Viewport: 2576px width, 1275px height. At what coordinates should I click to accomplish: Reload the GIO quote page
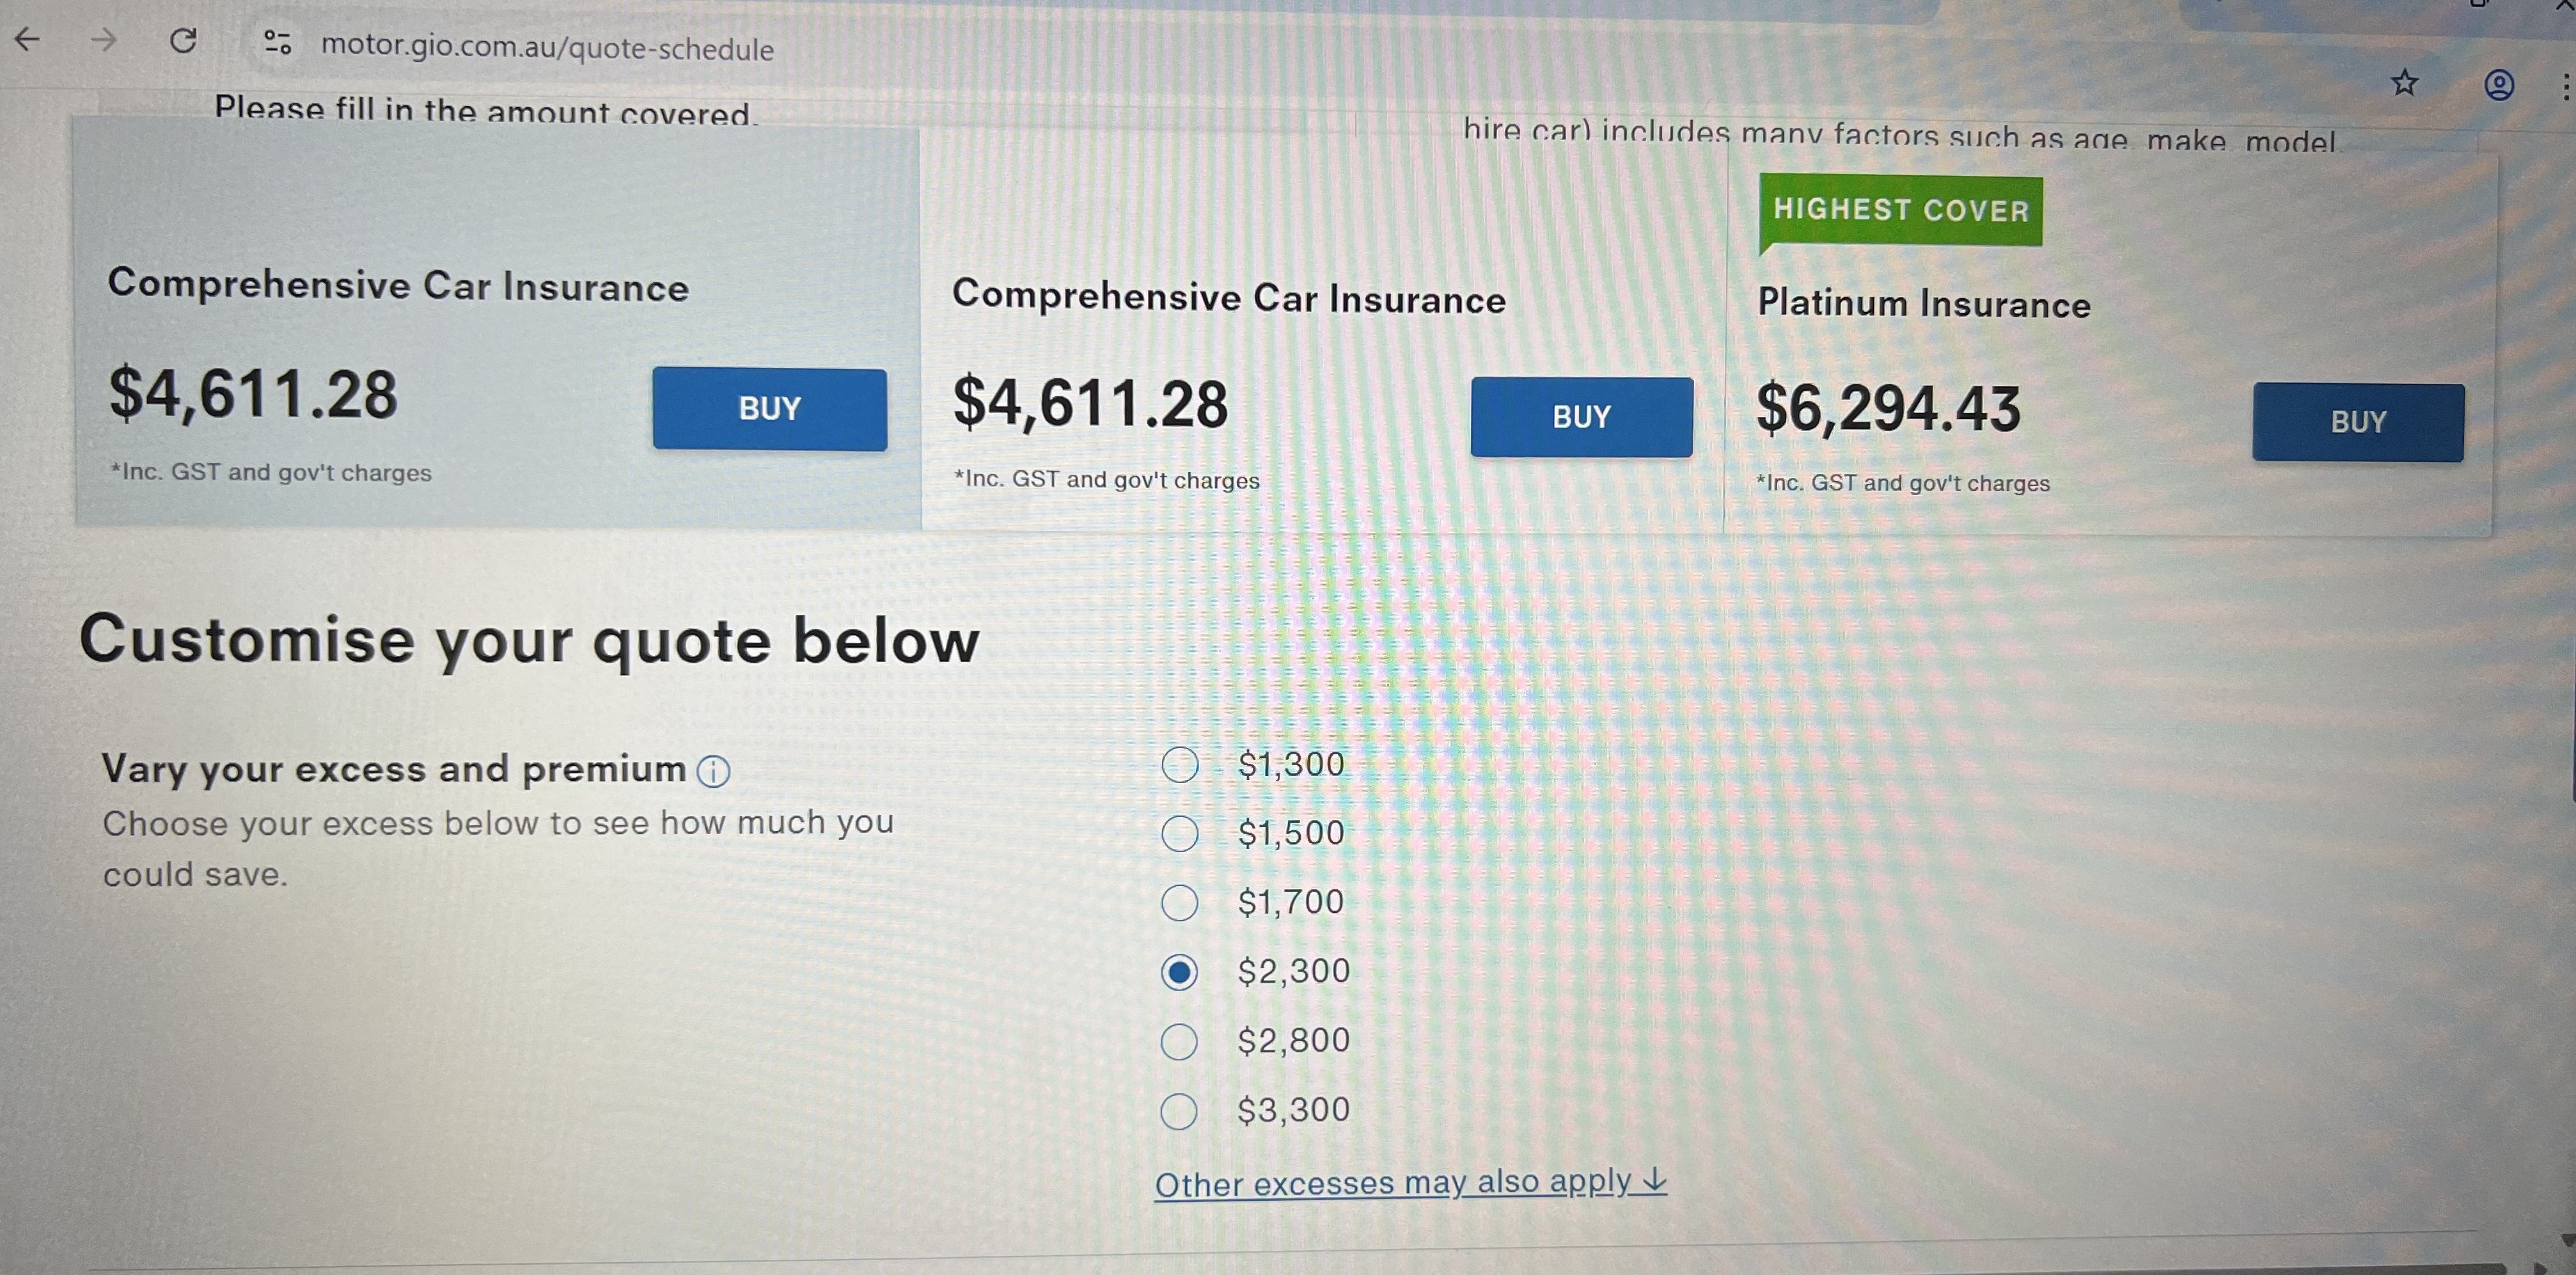(x=183, y=41)
